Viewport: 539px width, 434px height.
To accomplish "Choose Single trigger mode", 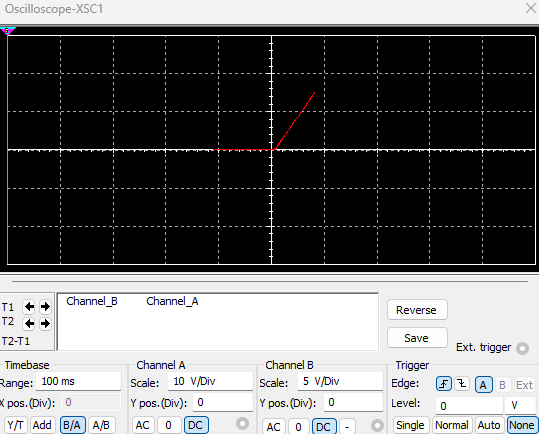I will pyautogui.click(x=410, y=425).
